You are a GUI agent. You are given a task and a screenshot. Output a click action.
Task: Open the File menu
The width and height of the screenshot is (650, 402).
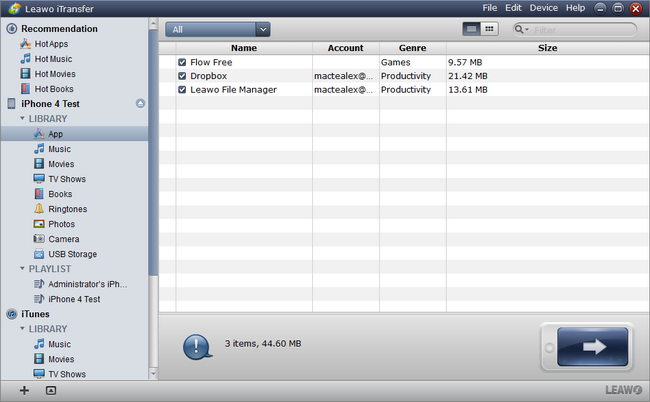click(490, 8)
